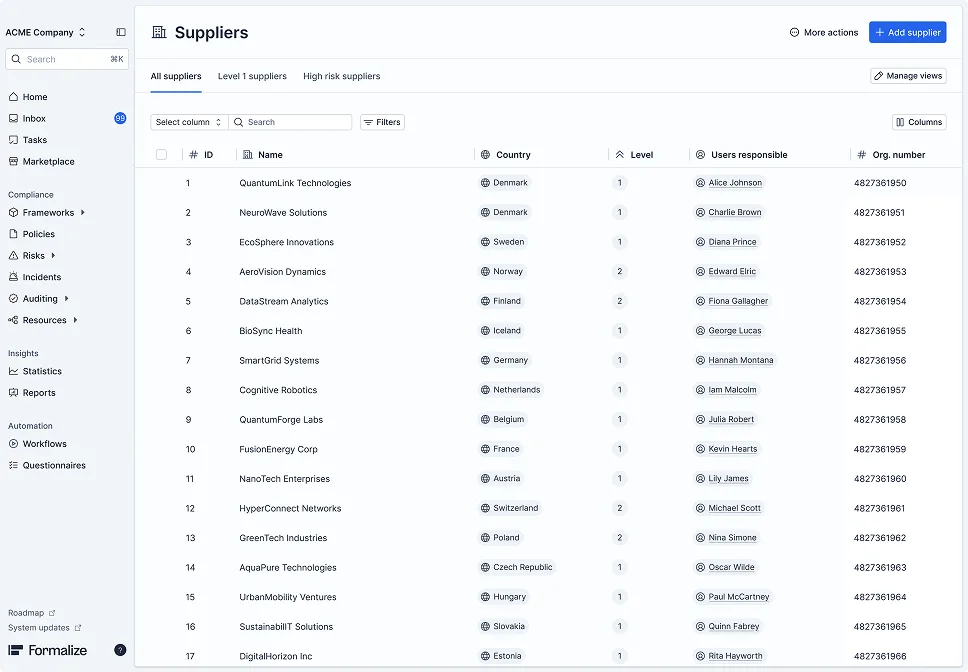Image resolution: width=968 pixels, height=672 pixels.
Task: Expand the Frameworks submenu arrow
Action: pos(83,212)
